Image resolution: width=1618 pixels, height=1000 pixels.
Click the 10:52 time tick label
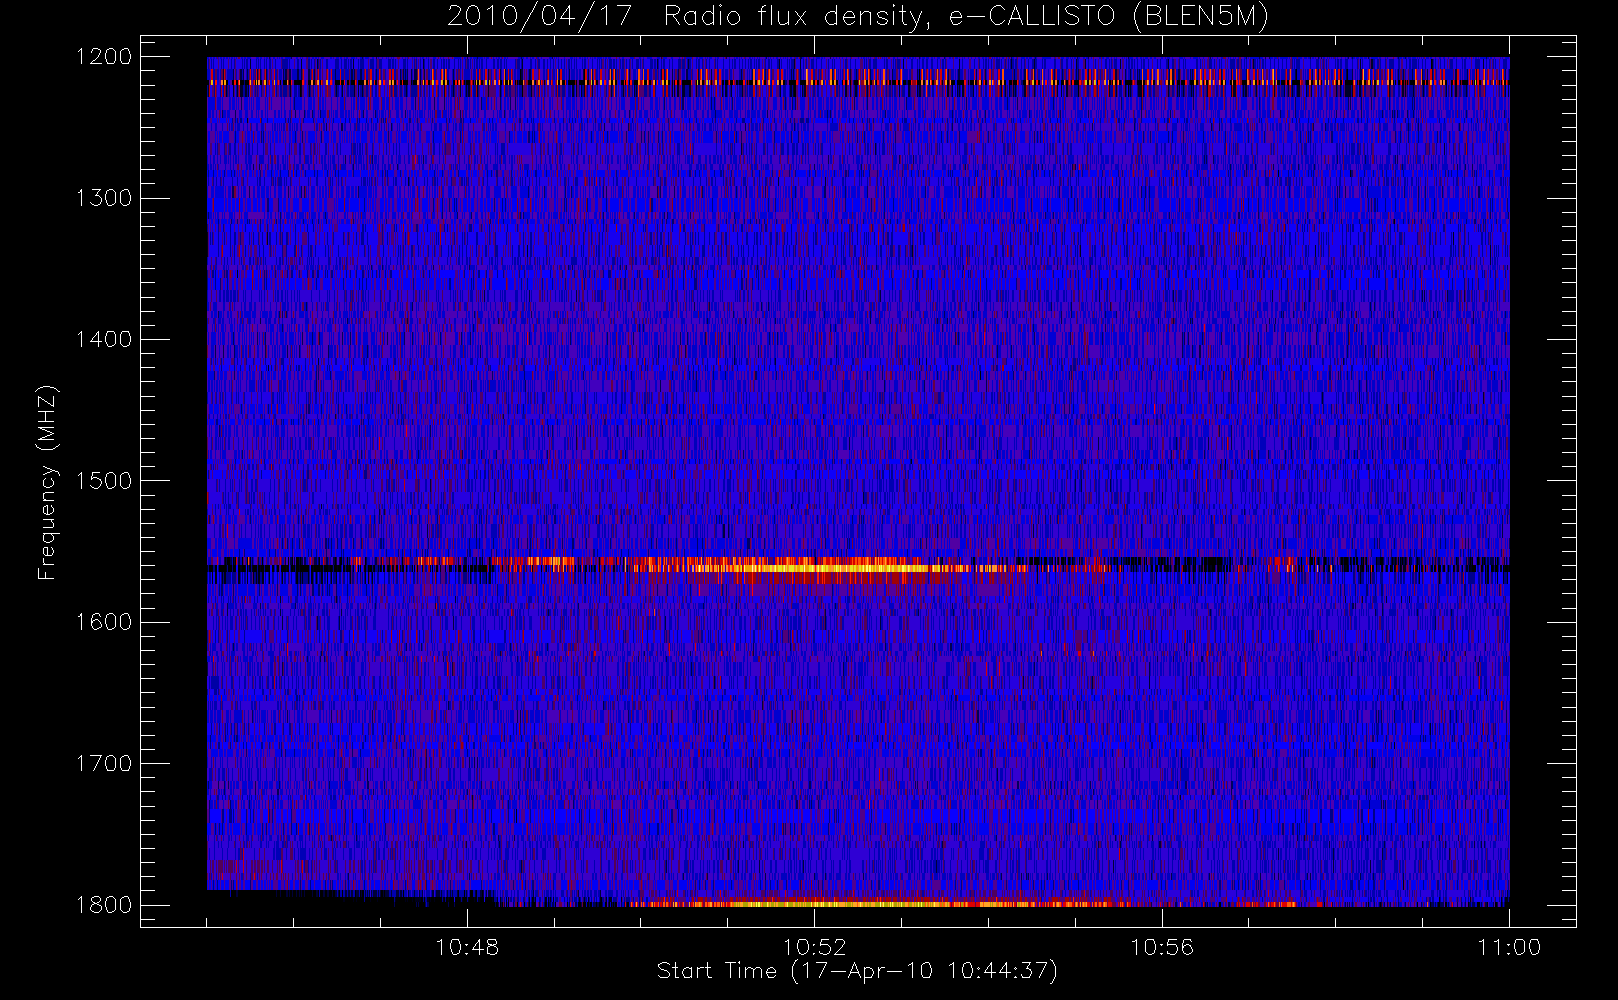[814, 947]
